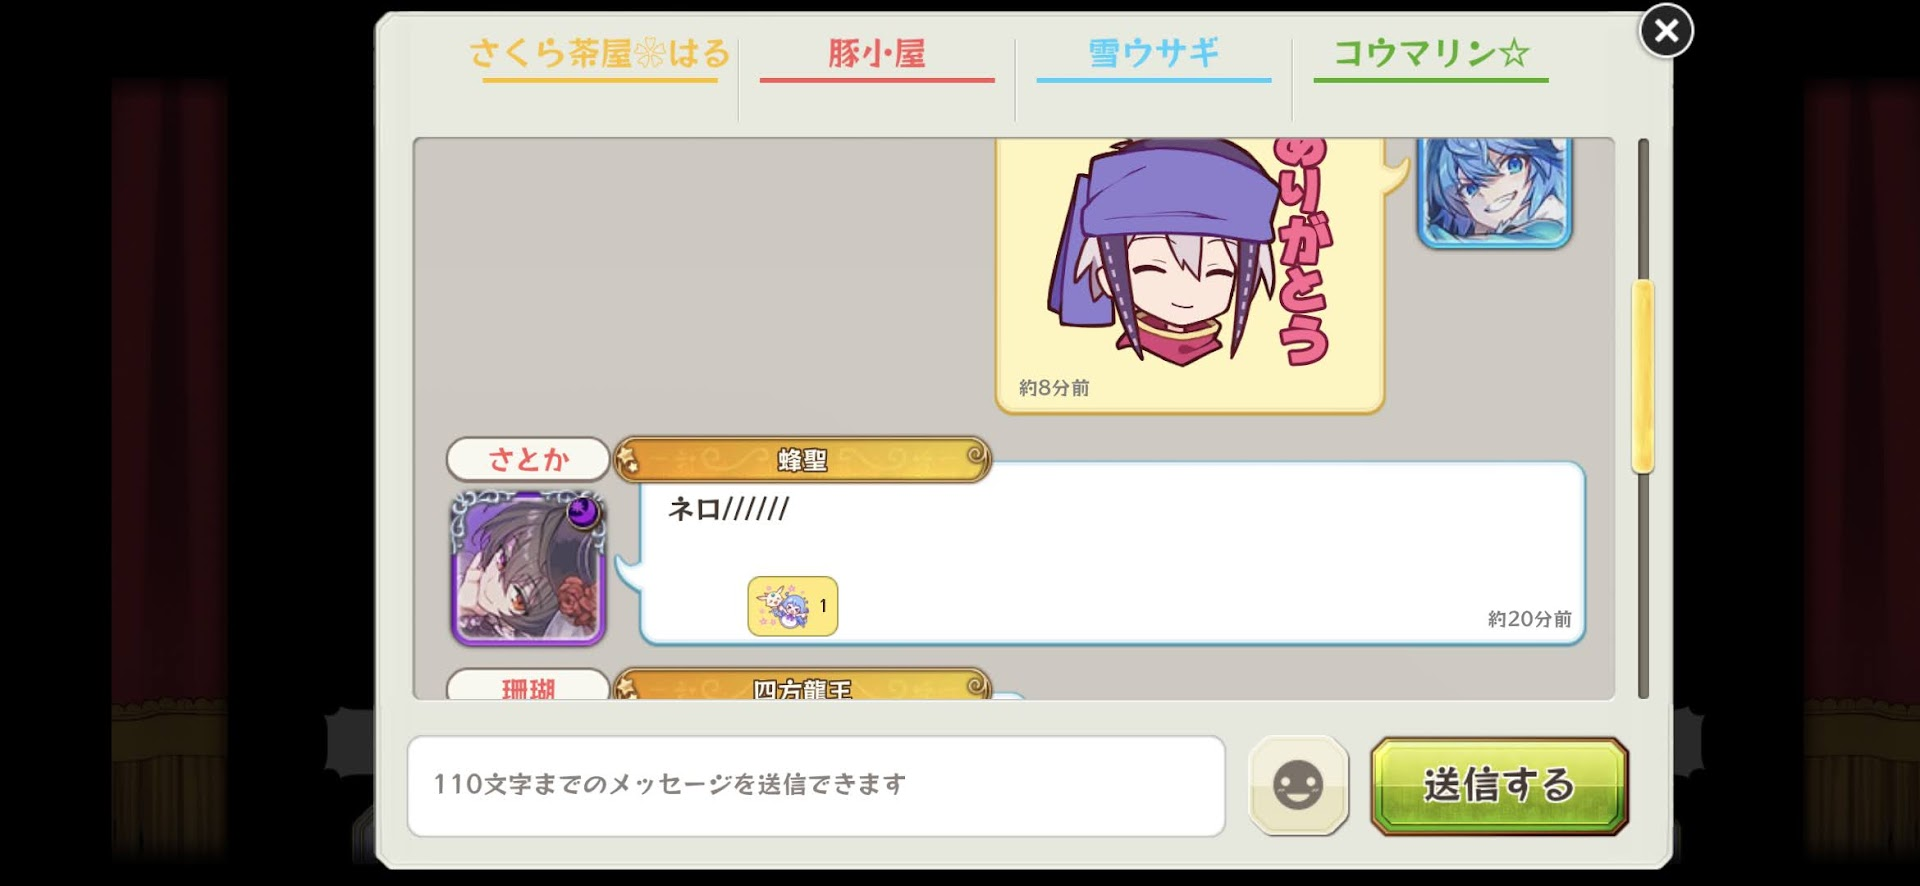
Task: Open the emoji stamp picker
Action: [x=1298, y=785]
